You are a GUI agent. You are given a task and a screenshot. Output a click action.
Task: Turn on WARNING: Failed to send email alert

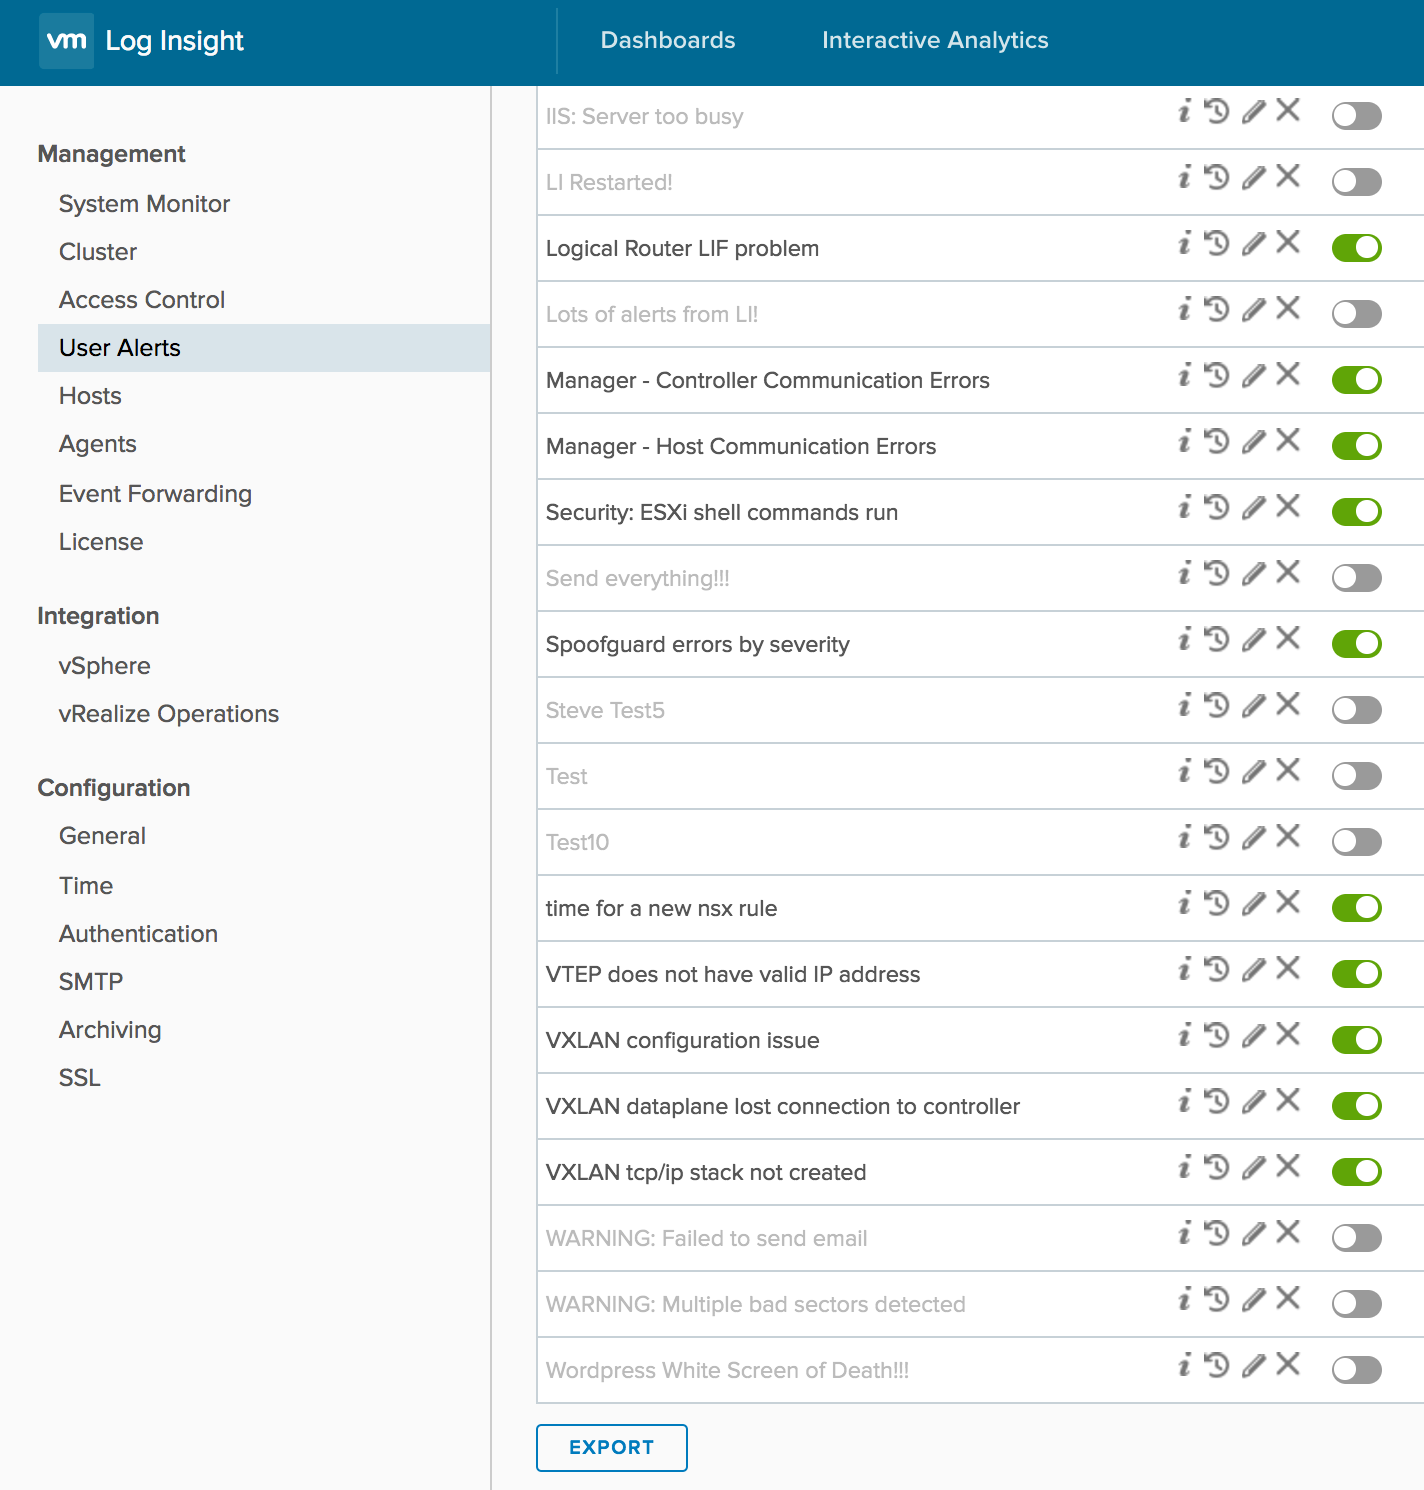tap(1356, 1238)
